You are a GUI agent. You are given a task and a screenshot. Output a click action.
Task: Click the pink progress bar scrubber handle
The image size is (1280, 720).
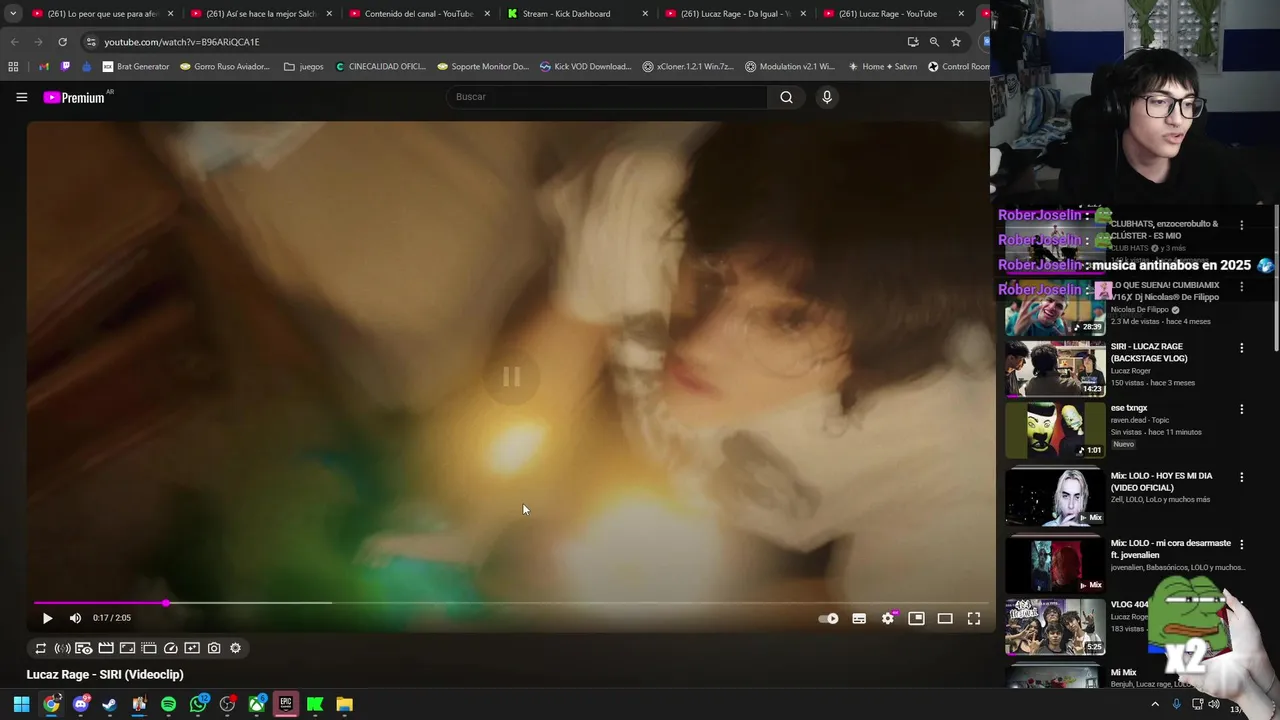click(166, 603)
